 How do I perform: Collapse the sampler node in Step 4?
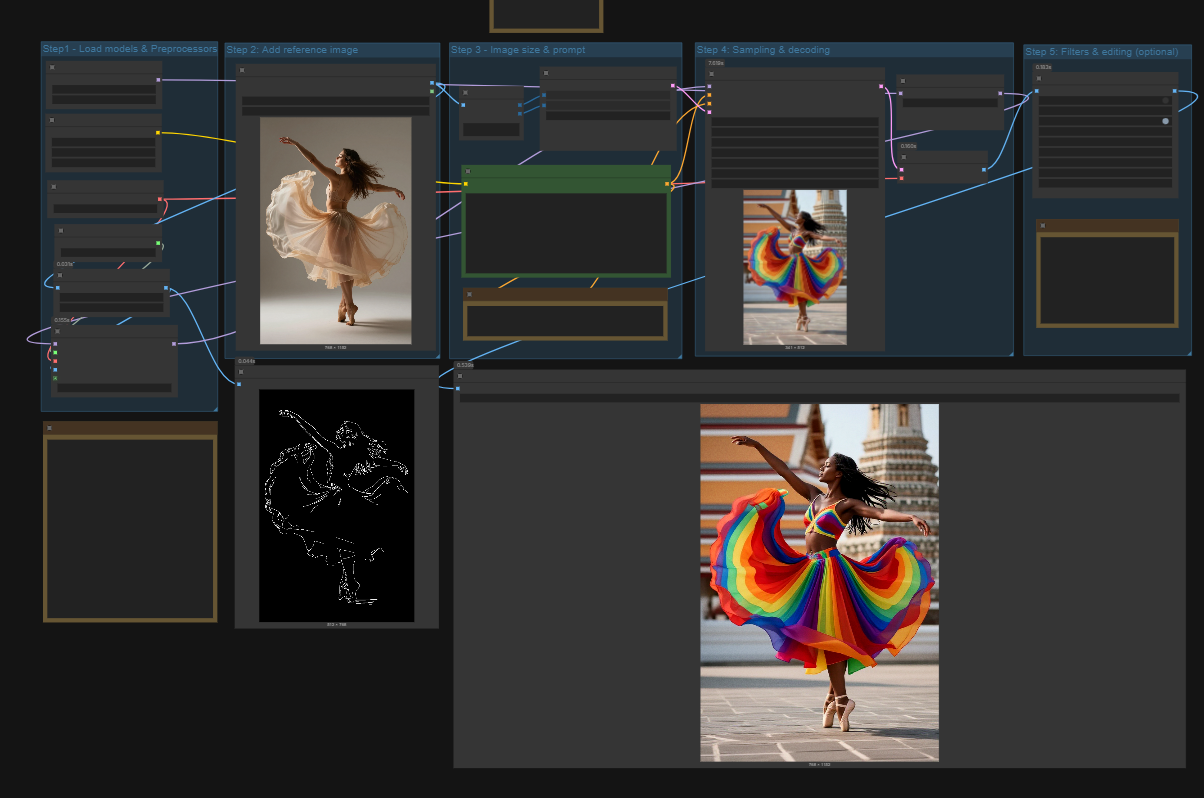[x=711, y=74]
